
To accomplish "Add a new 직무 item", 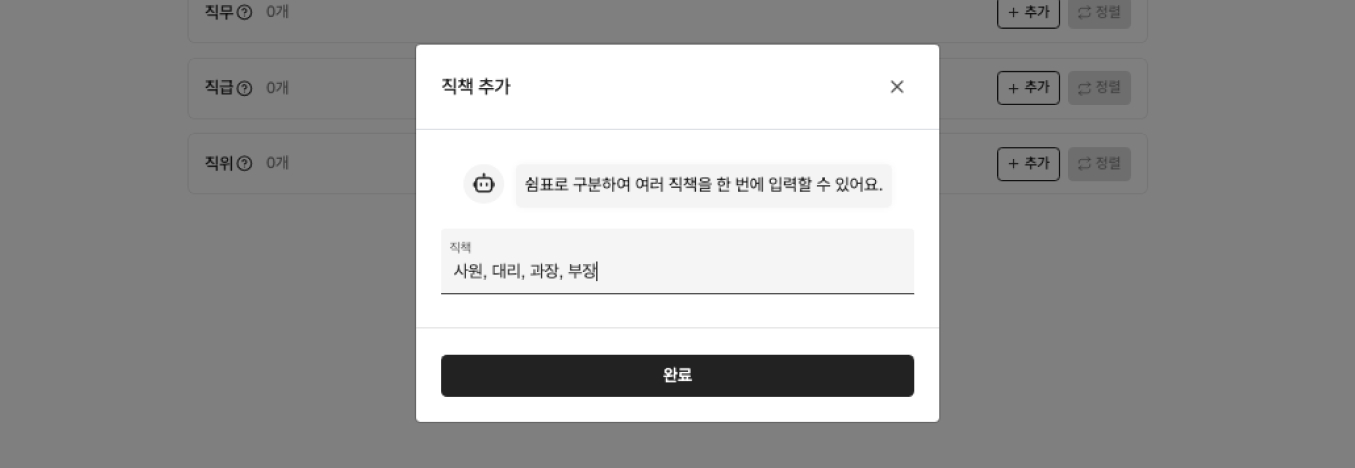I will pyautogui.click(x=1028, y=12).
